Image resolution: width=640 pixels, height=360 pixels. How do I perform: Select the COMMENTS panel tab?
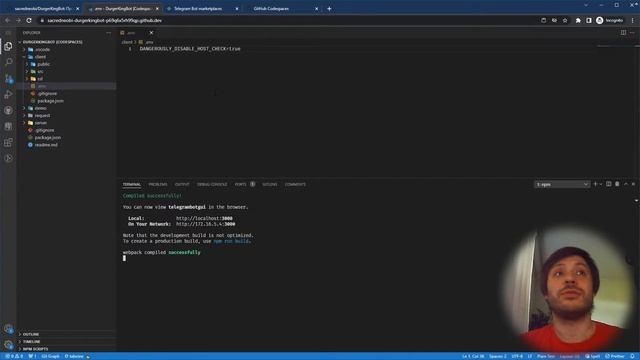click(x=296, y=184)
